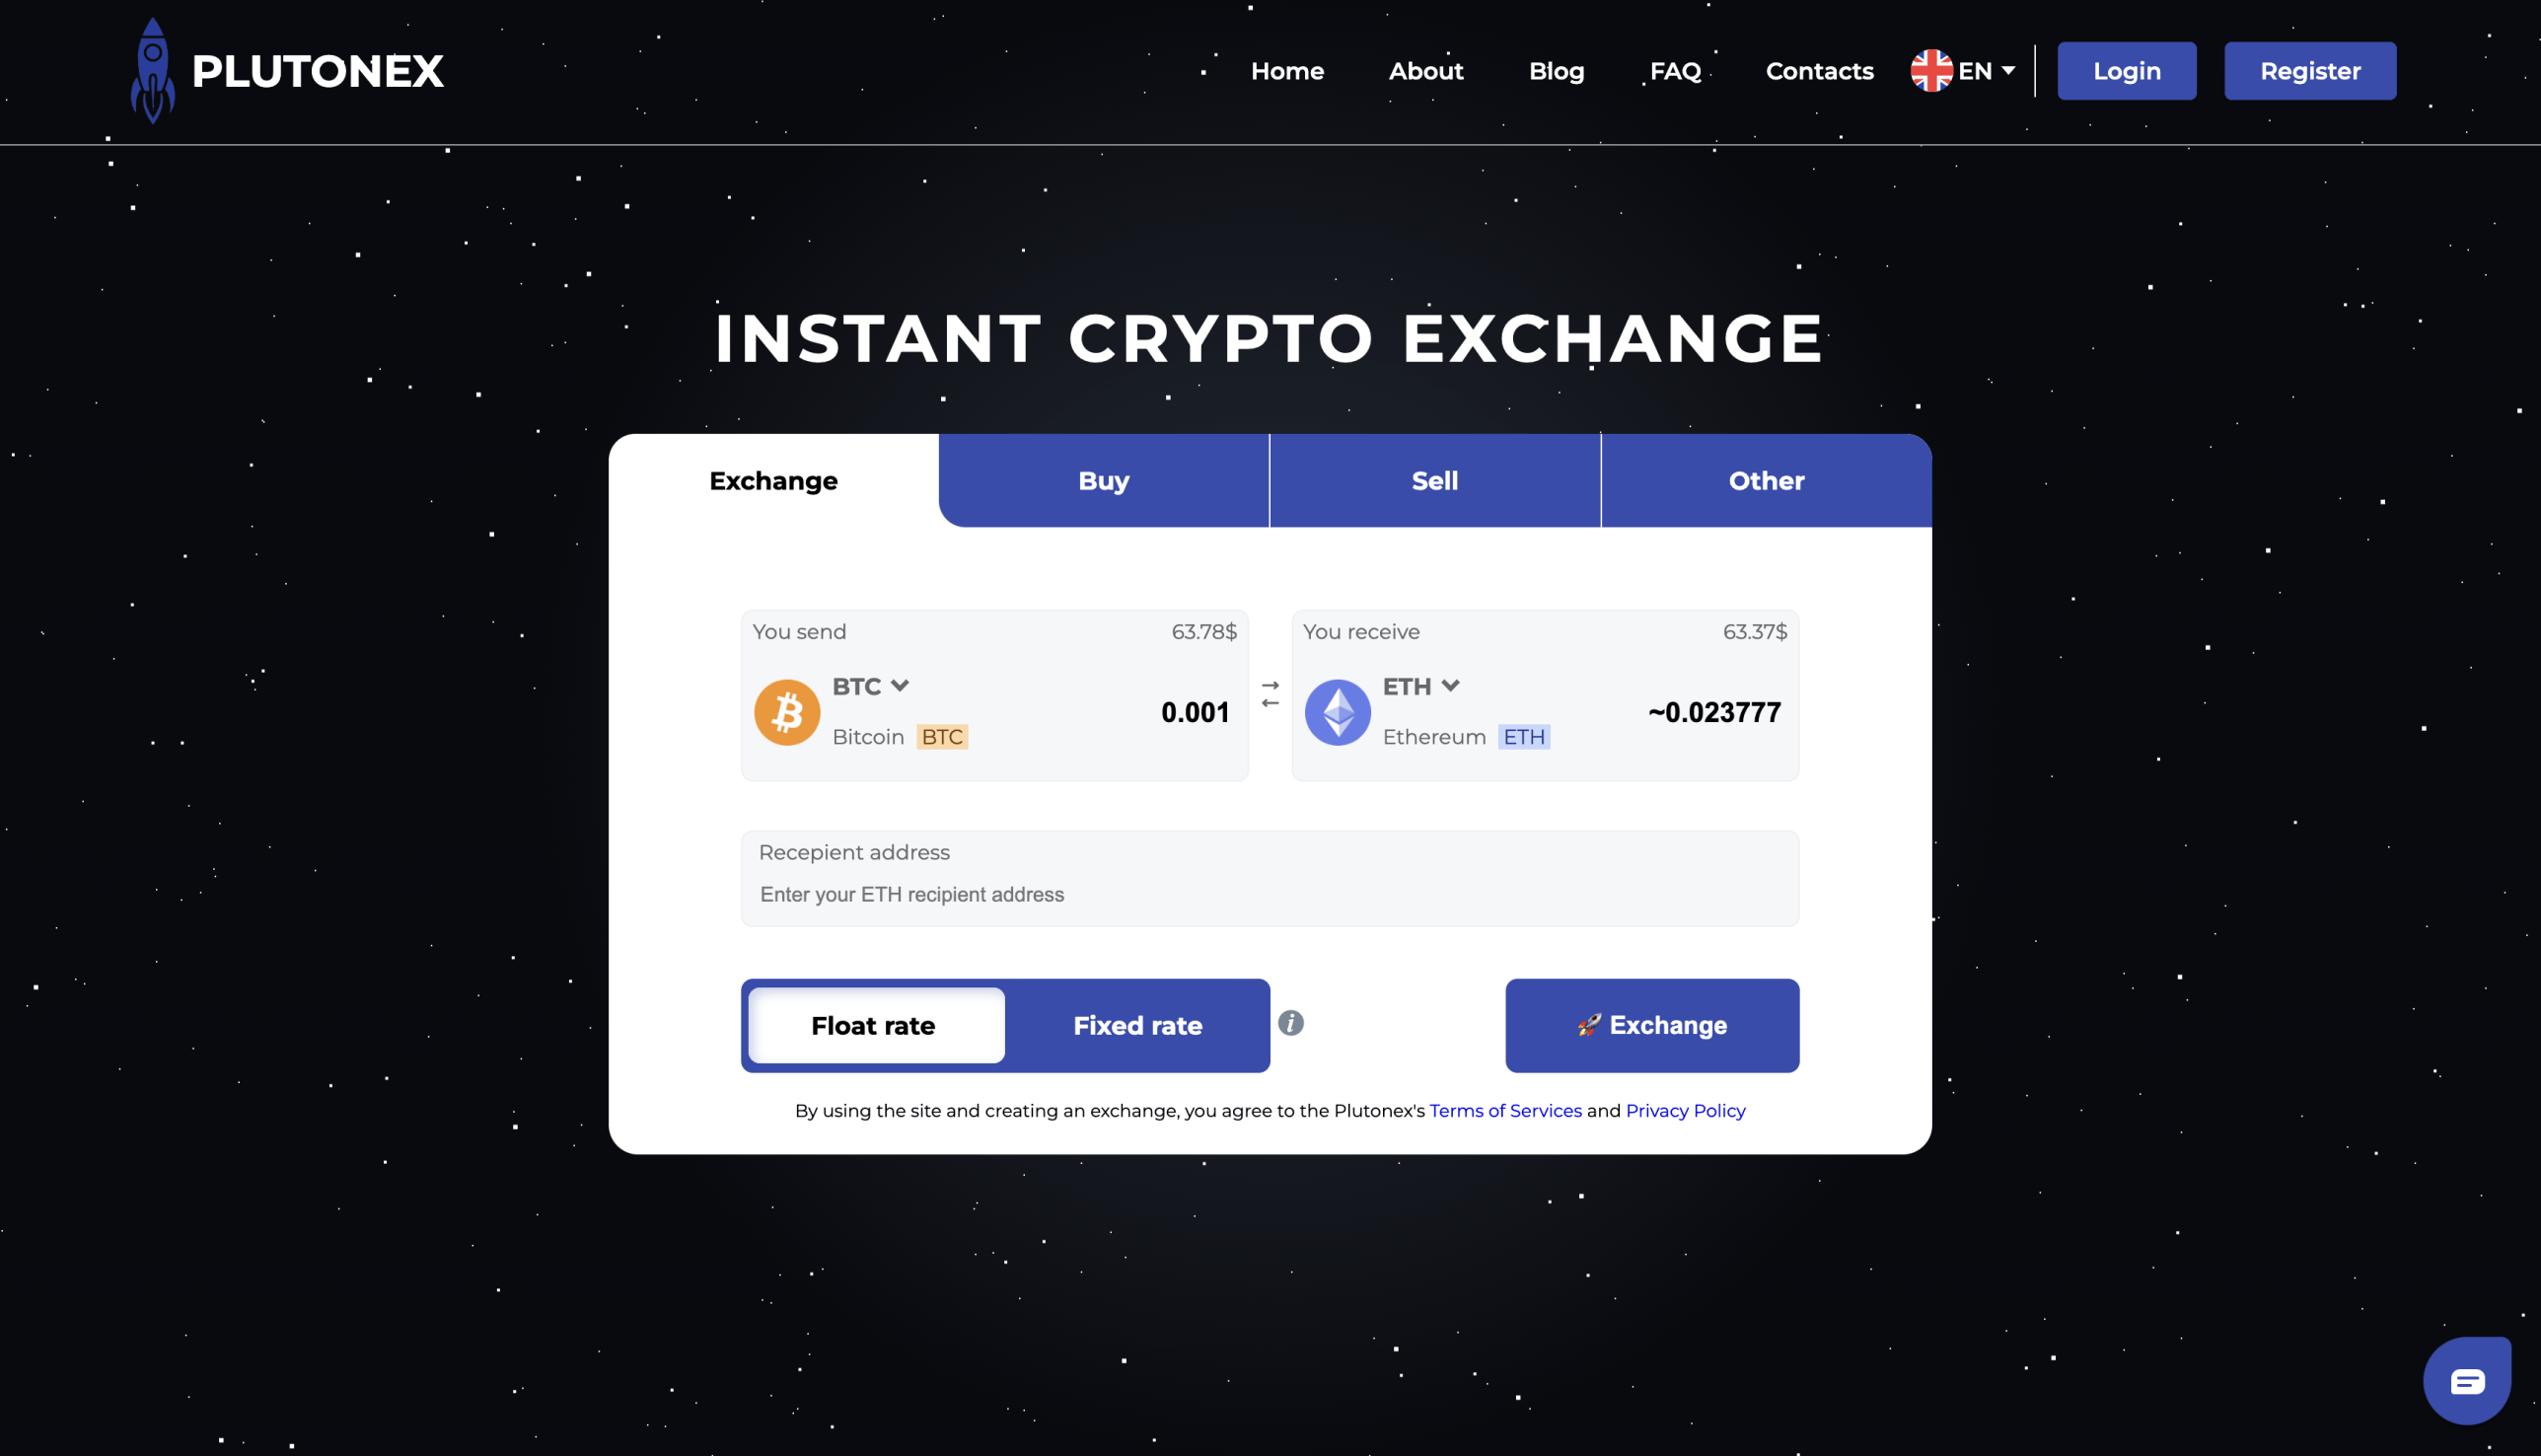Click the Privacy Policy link
The width and height of the screenshot is (2541, 1456).
(1684, 1111)
